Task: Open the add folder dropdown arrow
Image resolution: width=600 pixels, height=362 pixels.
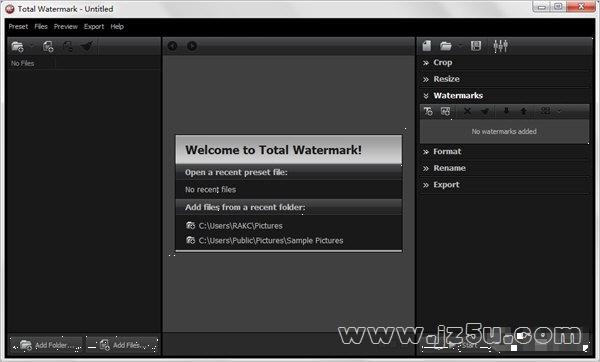Action: point(32,46)
